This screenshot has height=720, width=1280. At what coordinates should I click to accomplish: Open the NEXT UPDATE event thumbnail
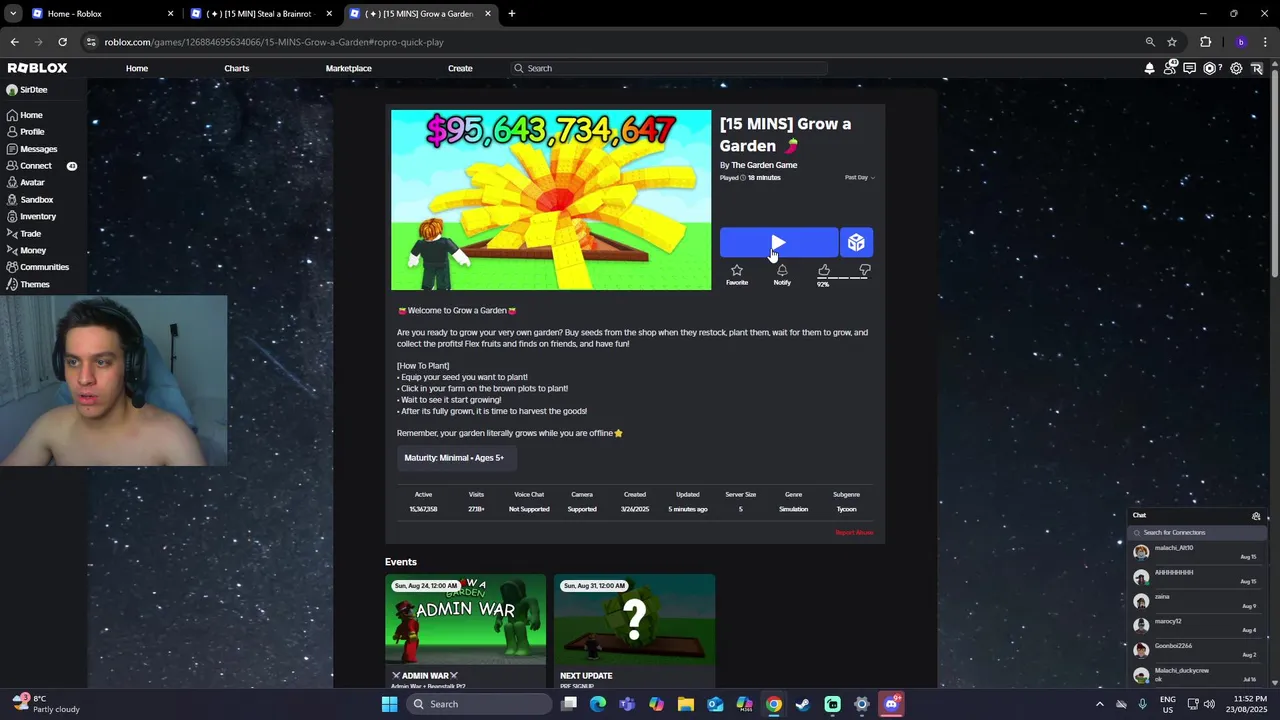click(635, 619)
